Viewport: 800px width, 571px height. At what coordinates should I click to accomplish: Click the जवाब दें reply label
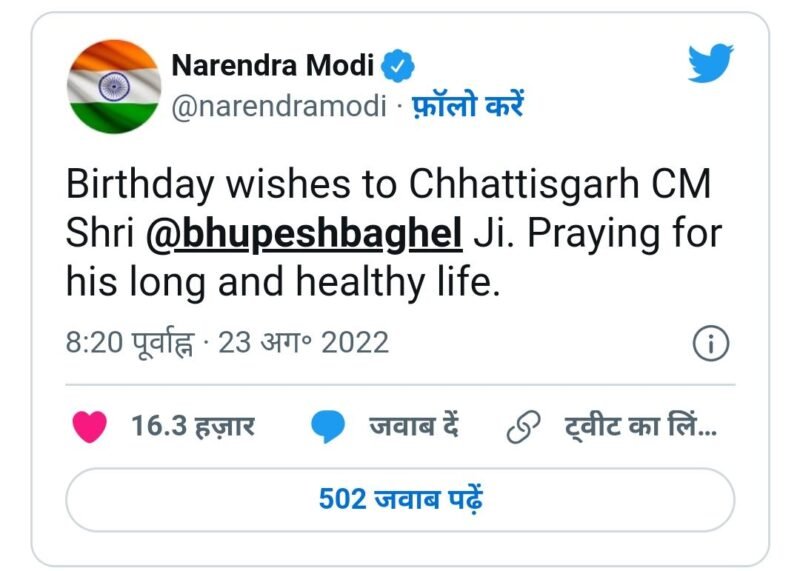coord(413,427)
